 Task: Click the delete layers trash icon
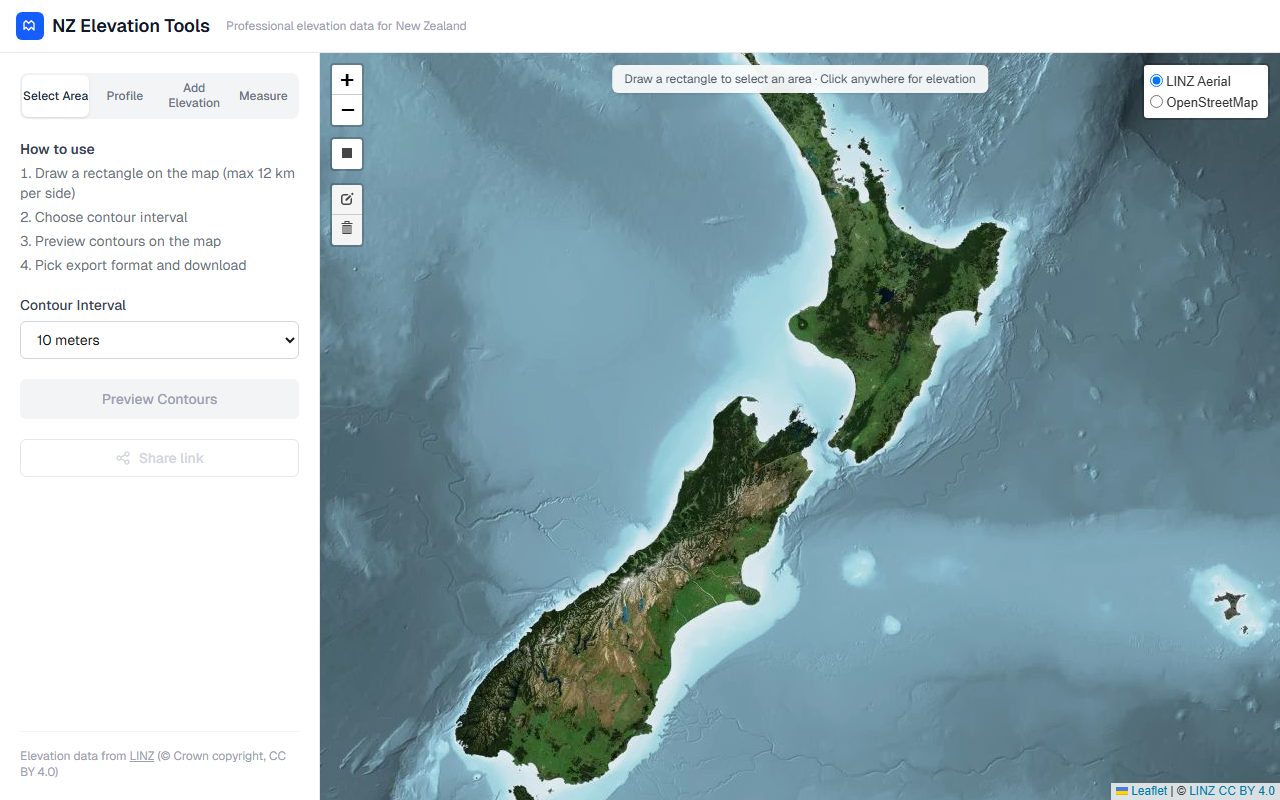pos(347,228)
